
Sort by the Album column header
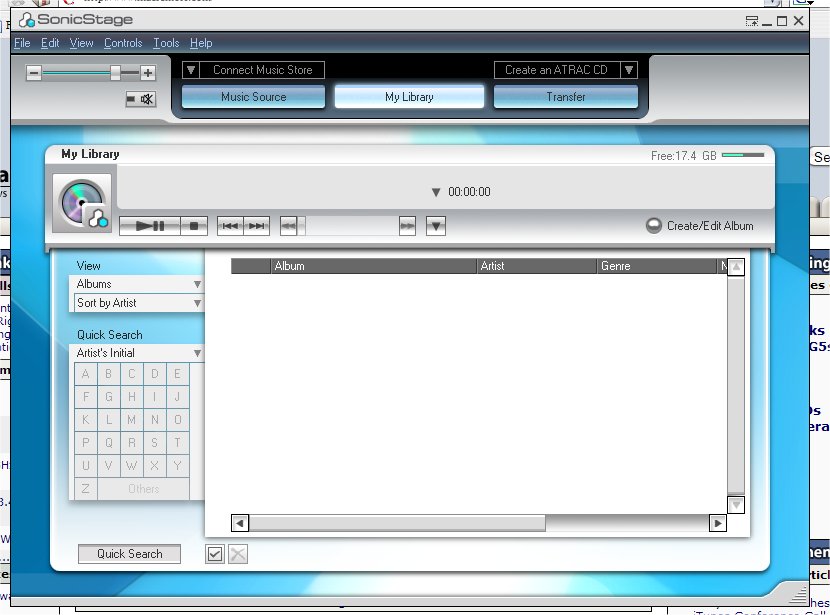374,266
